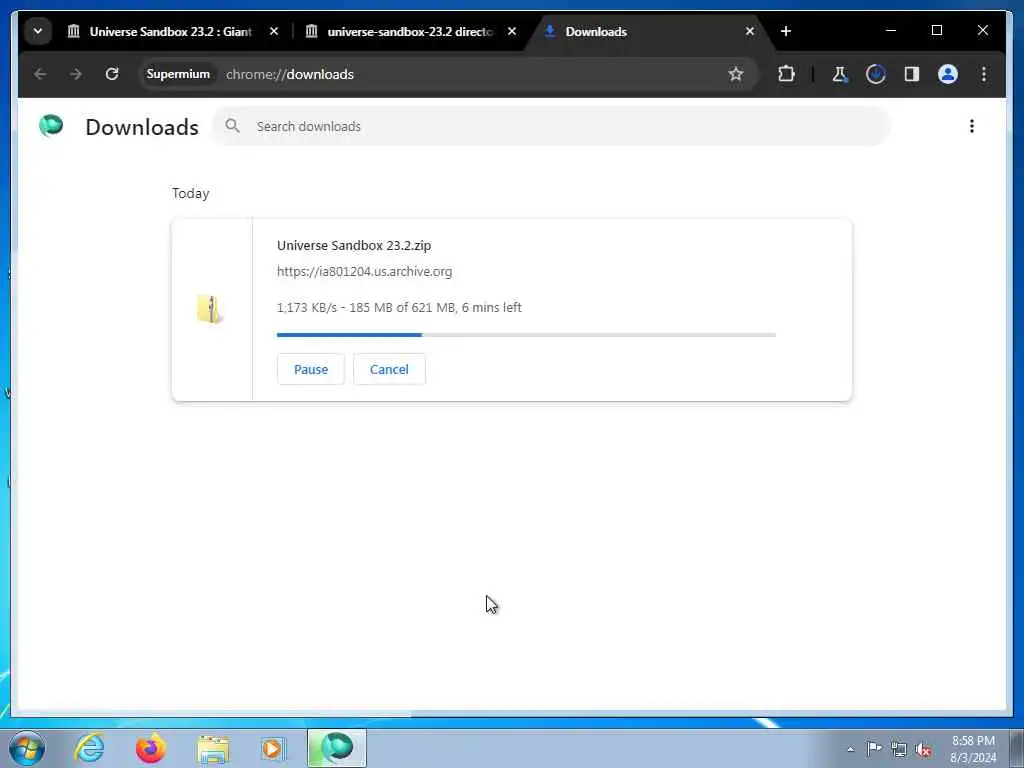Open the Action Center flag icon
The image size is (1024, 768).
[x=874, y=748]
